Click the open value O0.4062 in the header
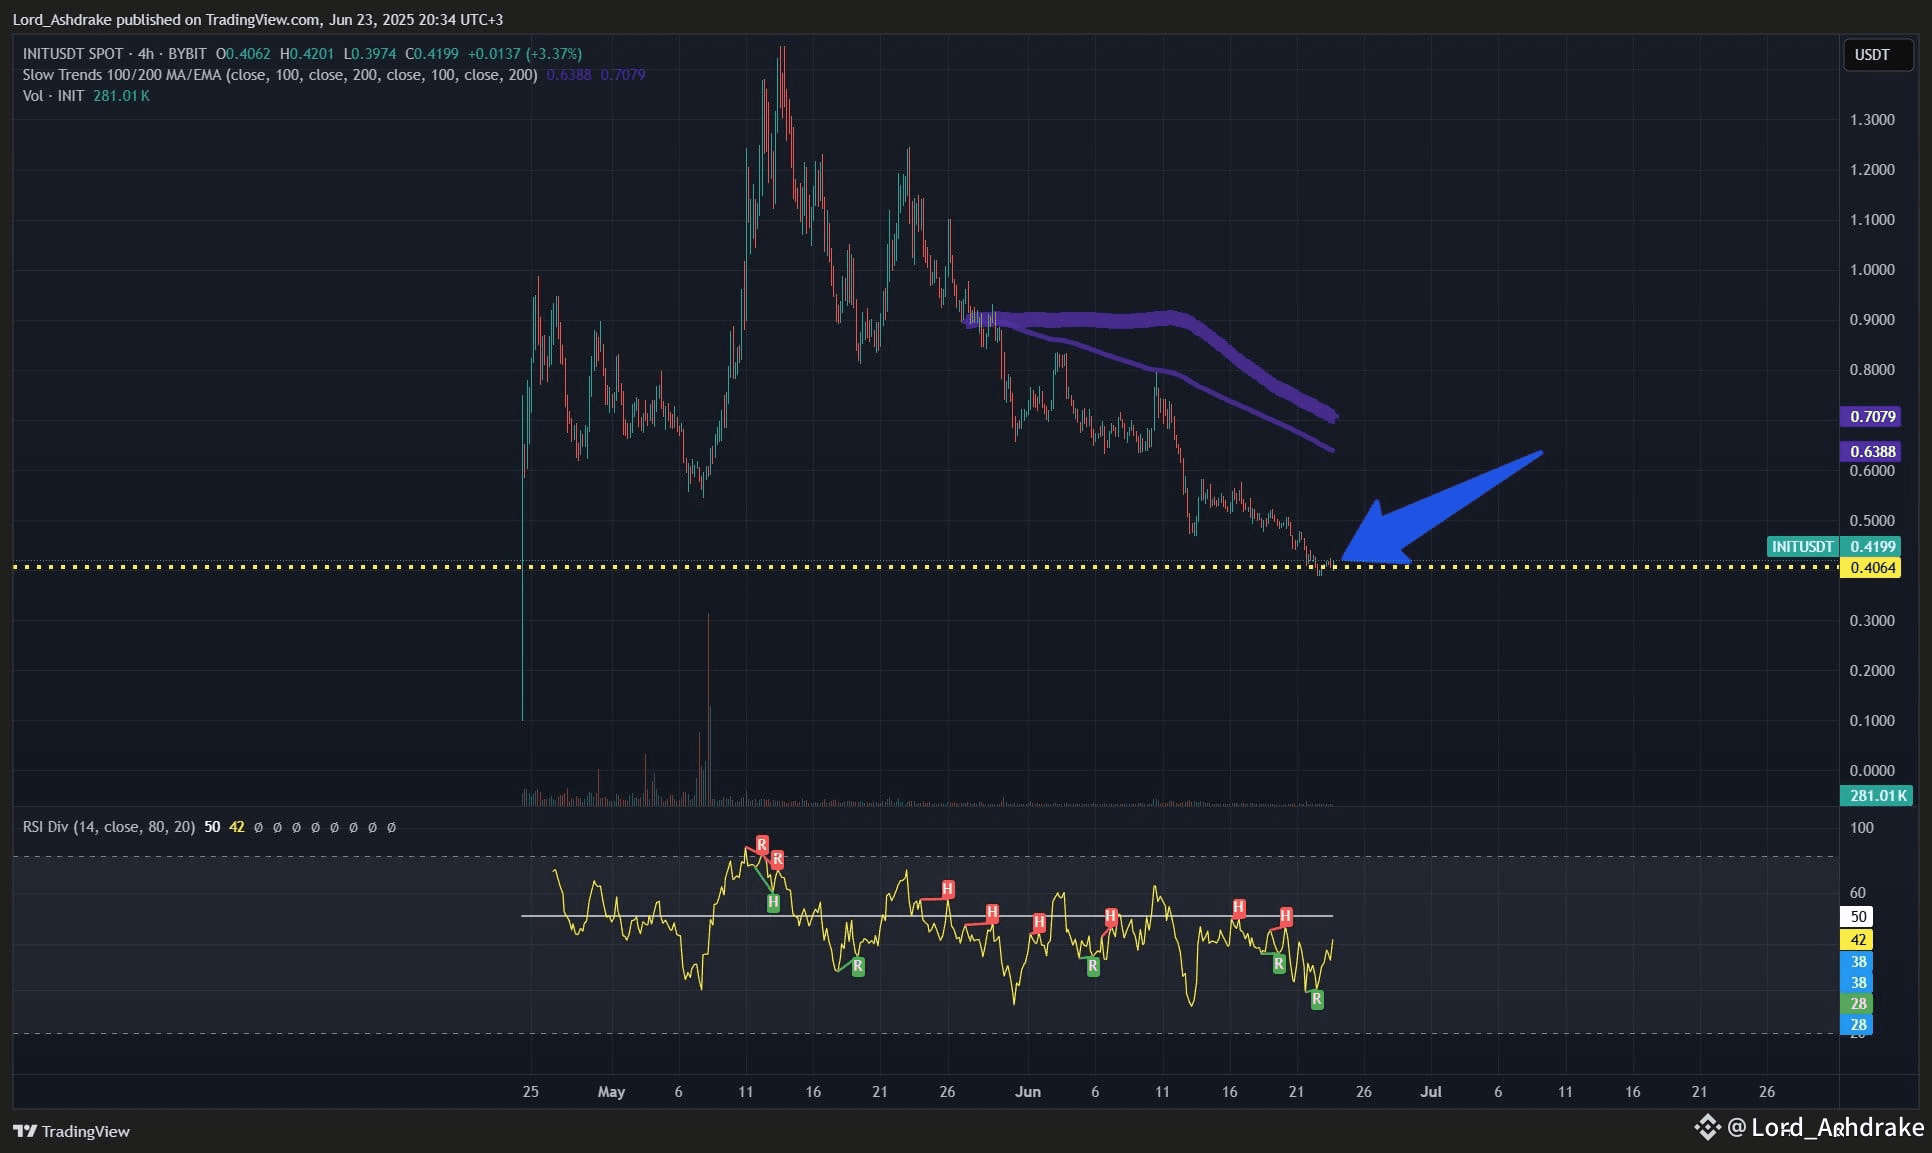Screen dimensions: 1932x1153 coord(243,54)
